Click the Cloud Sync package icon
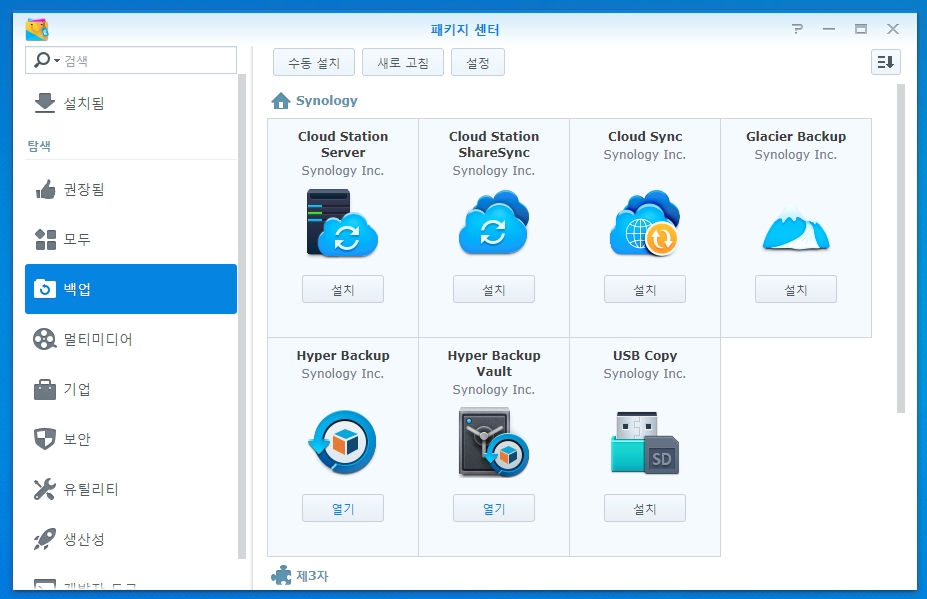 645,223
